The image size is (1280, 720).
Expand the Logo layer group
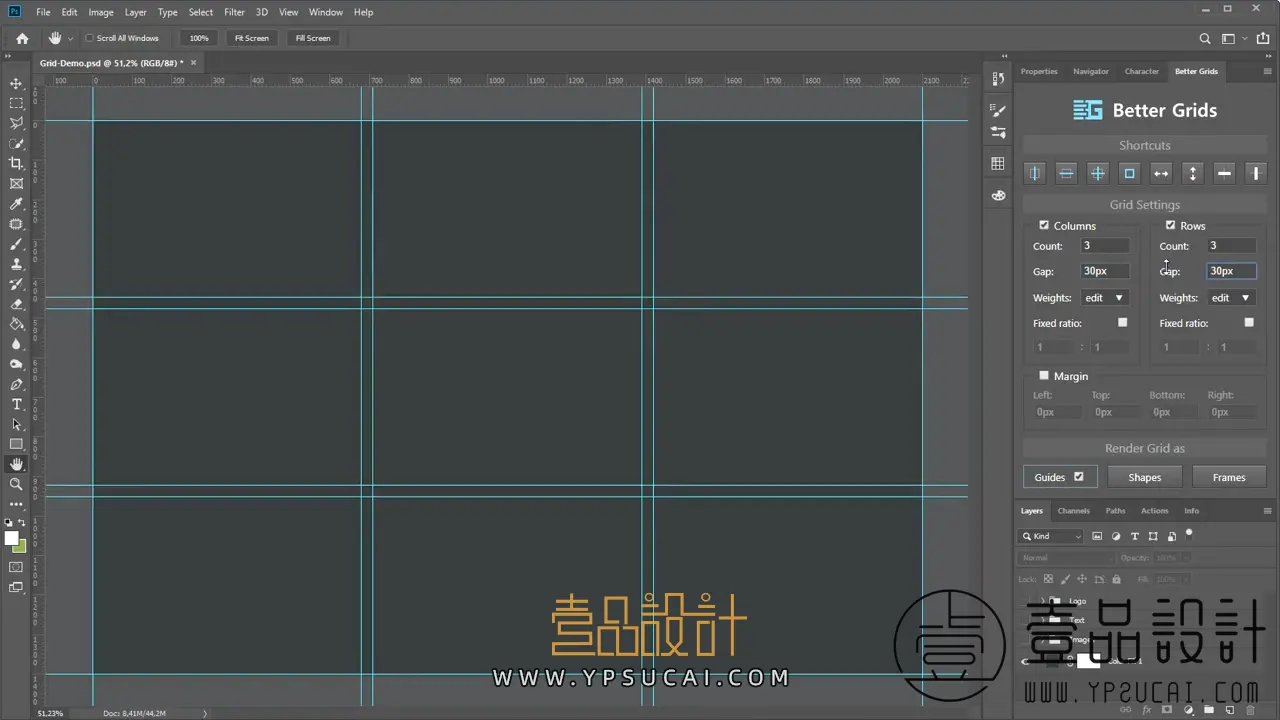[1042, 601]
